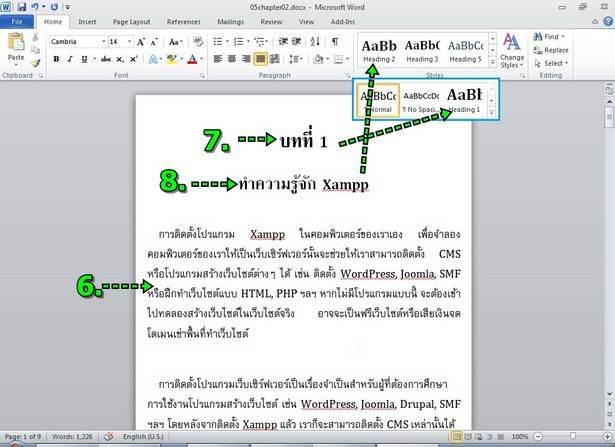Image resolution: width=615 pixels, height=447 pixels.
Task: Select the Format Painter brush
Action: coord(36,63)
